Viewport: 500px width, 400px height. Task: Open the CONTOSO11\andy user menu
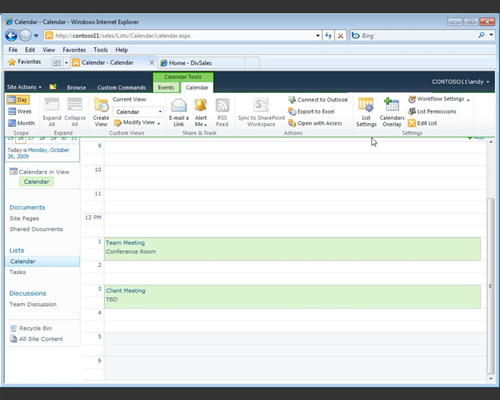point(460,82)
